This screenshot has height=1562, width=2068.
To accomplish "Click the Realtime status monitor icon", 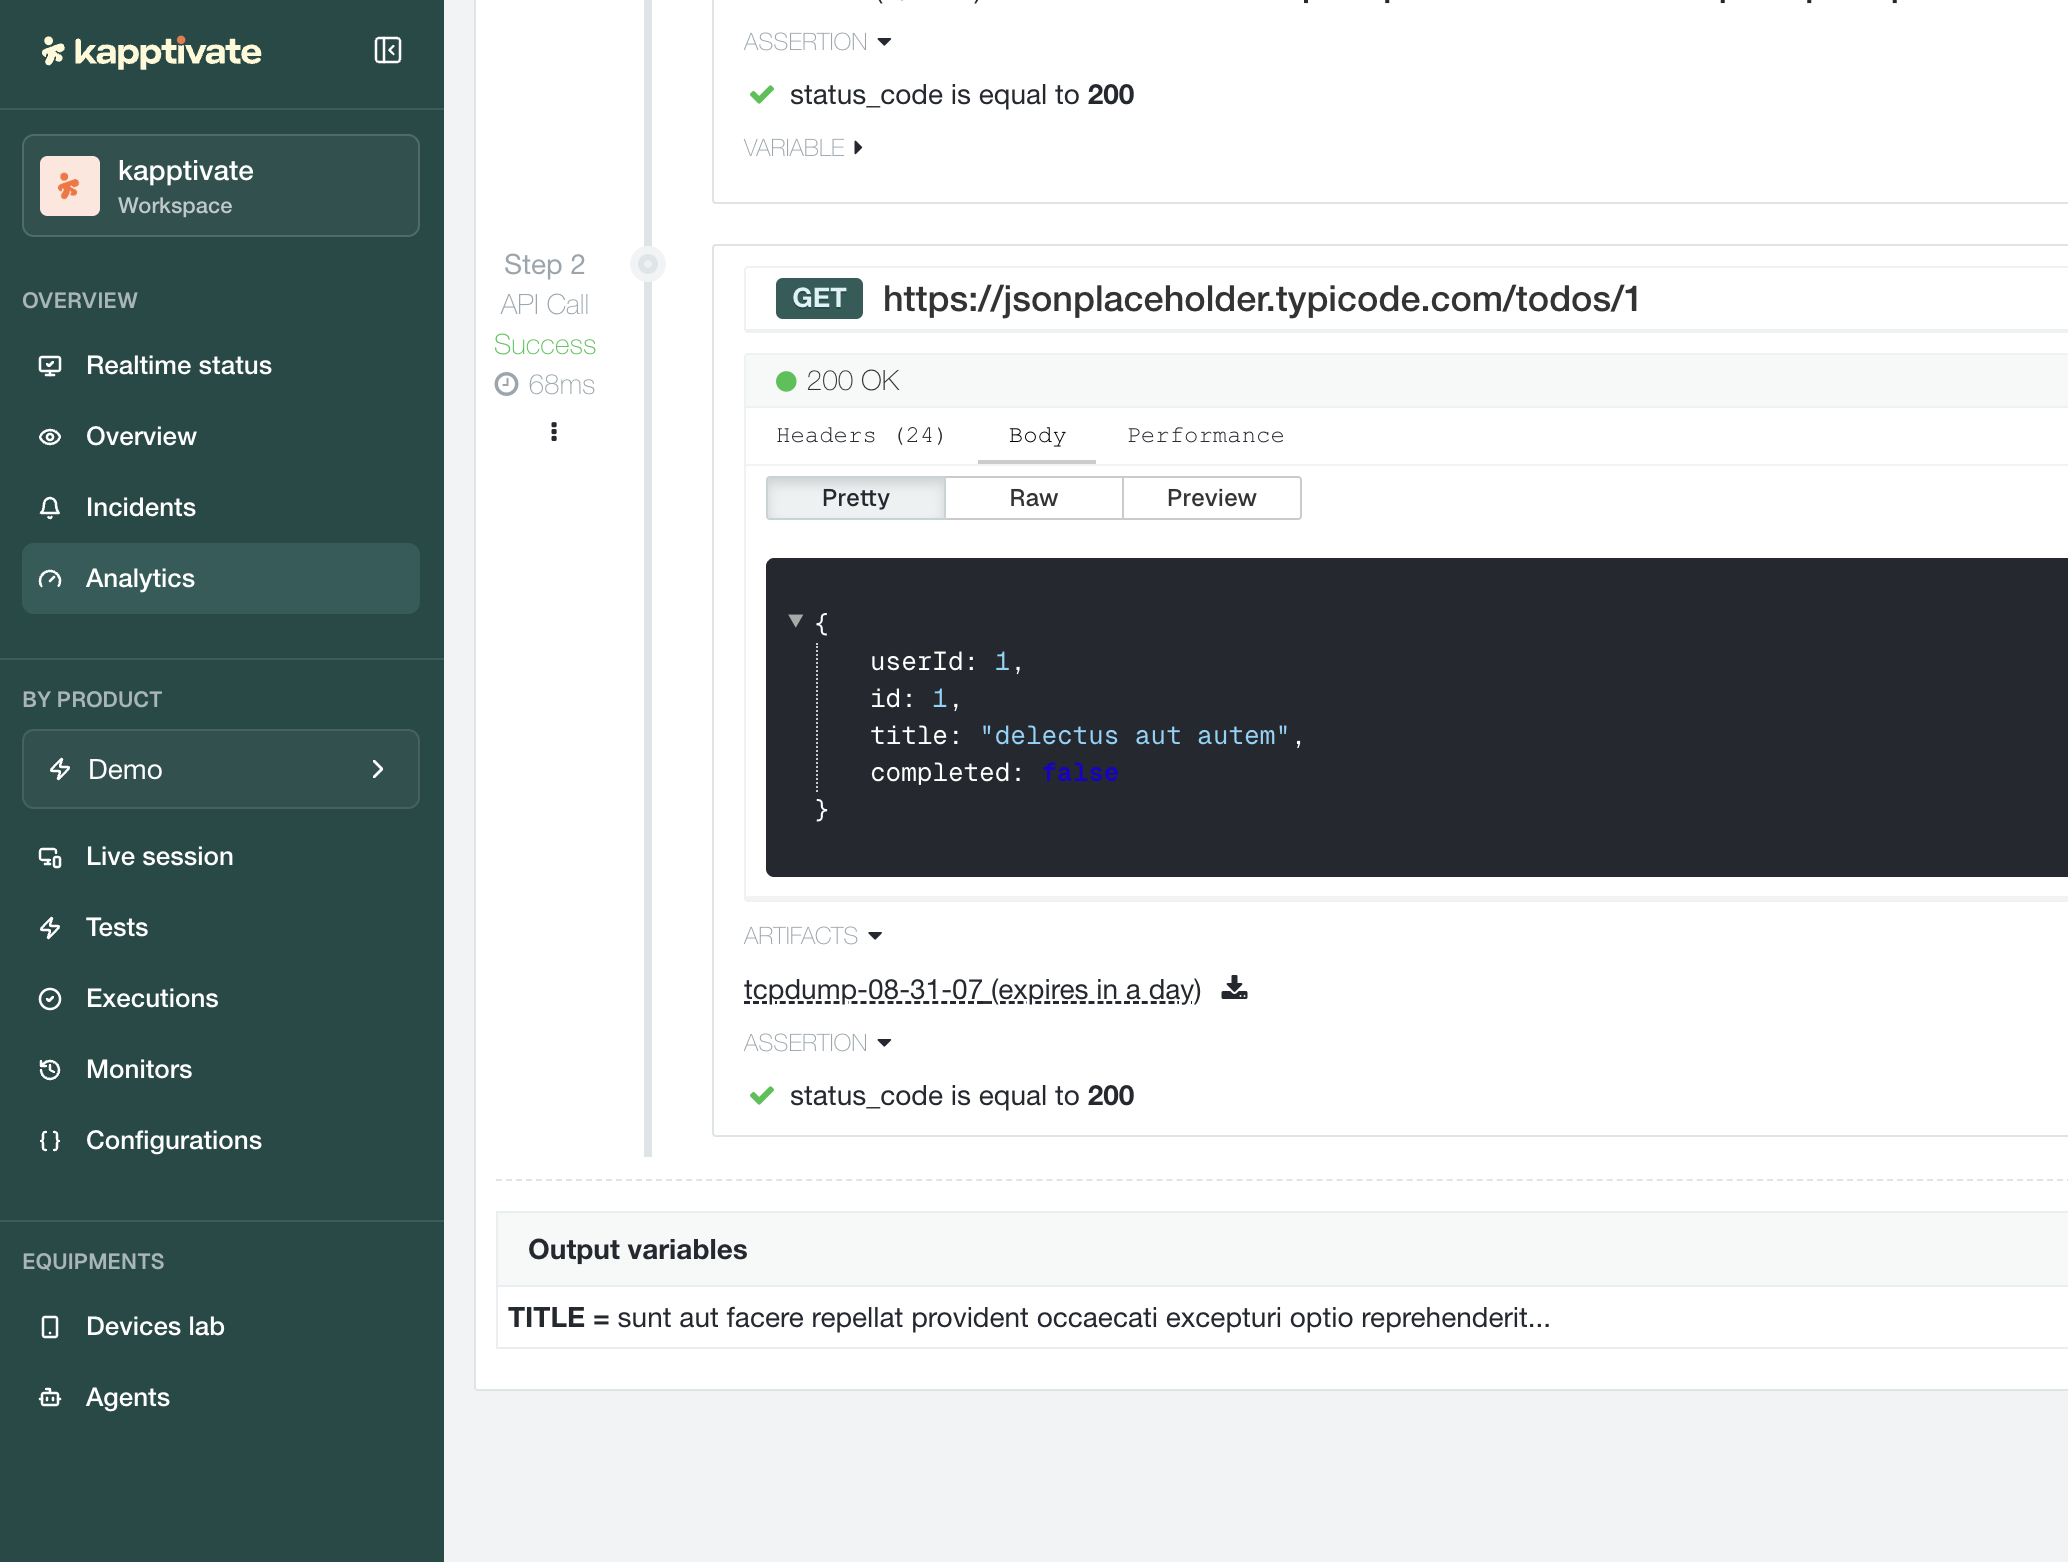I will [x=50, y=366].
